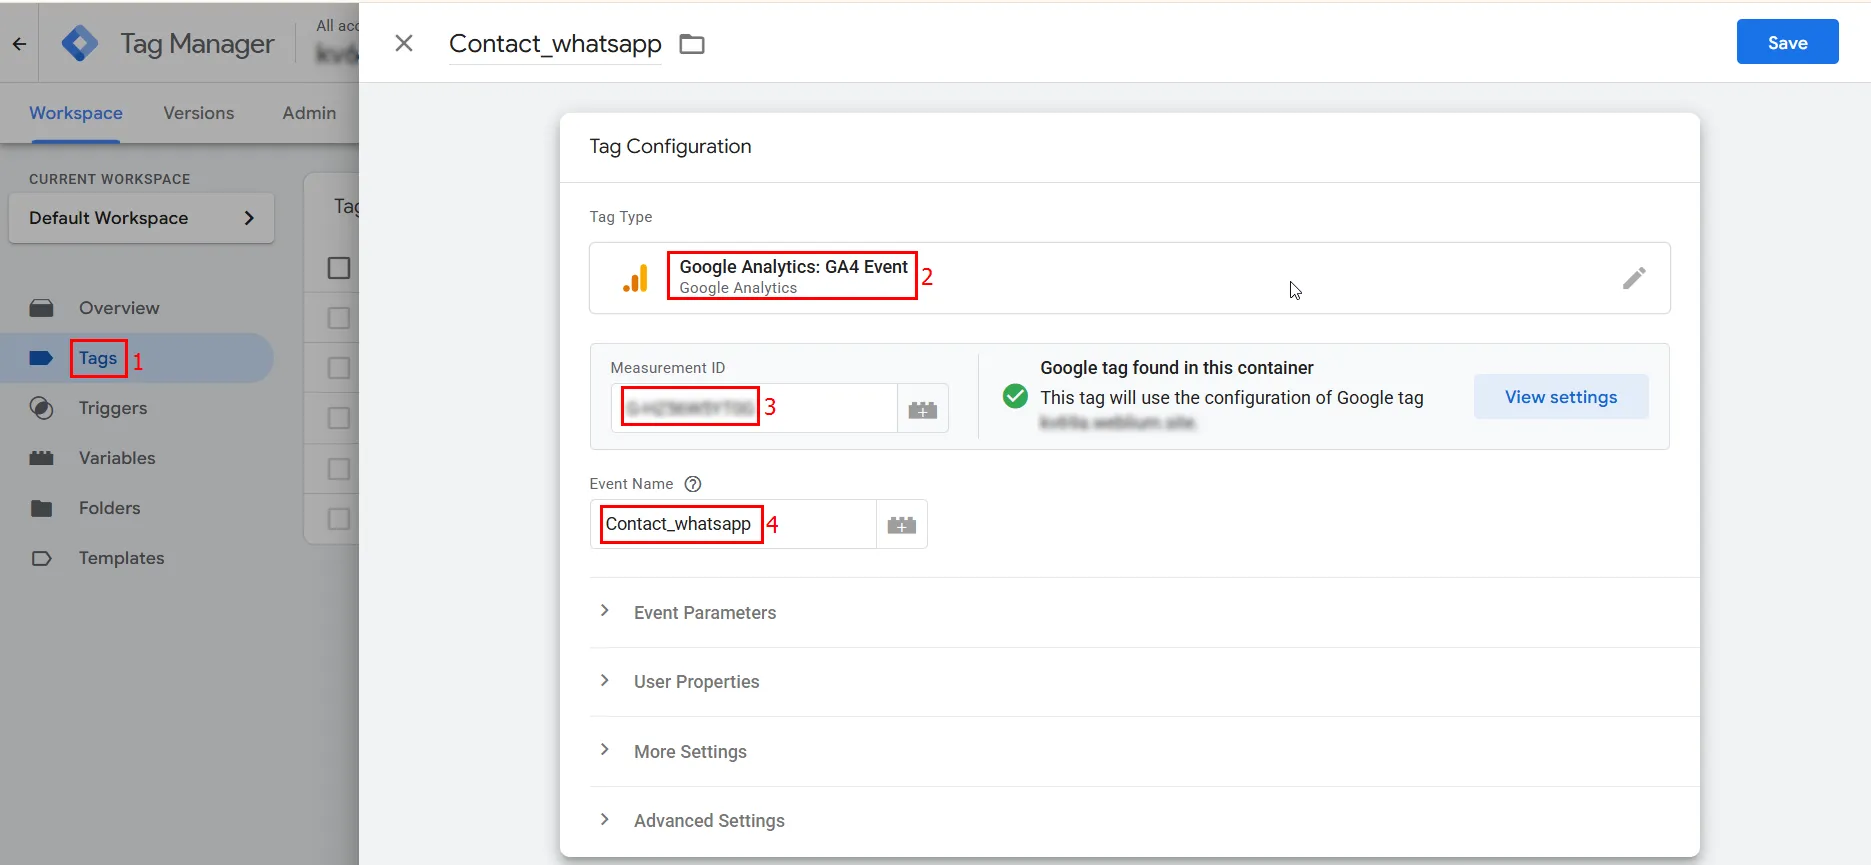This screenshot has height=865, width=1871.
Task: Click the Folders icon in sidebar
Action: coord(41,508)
